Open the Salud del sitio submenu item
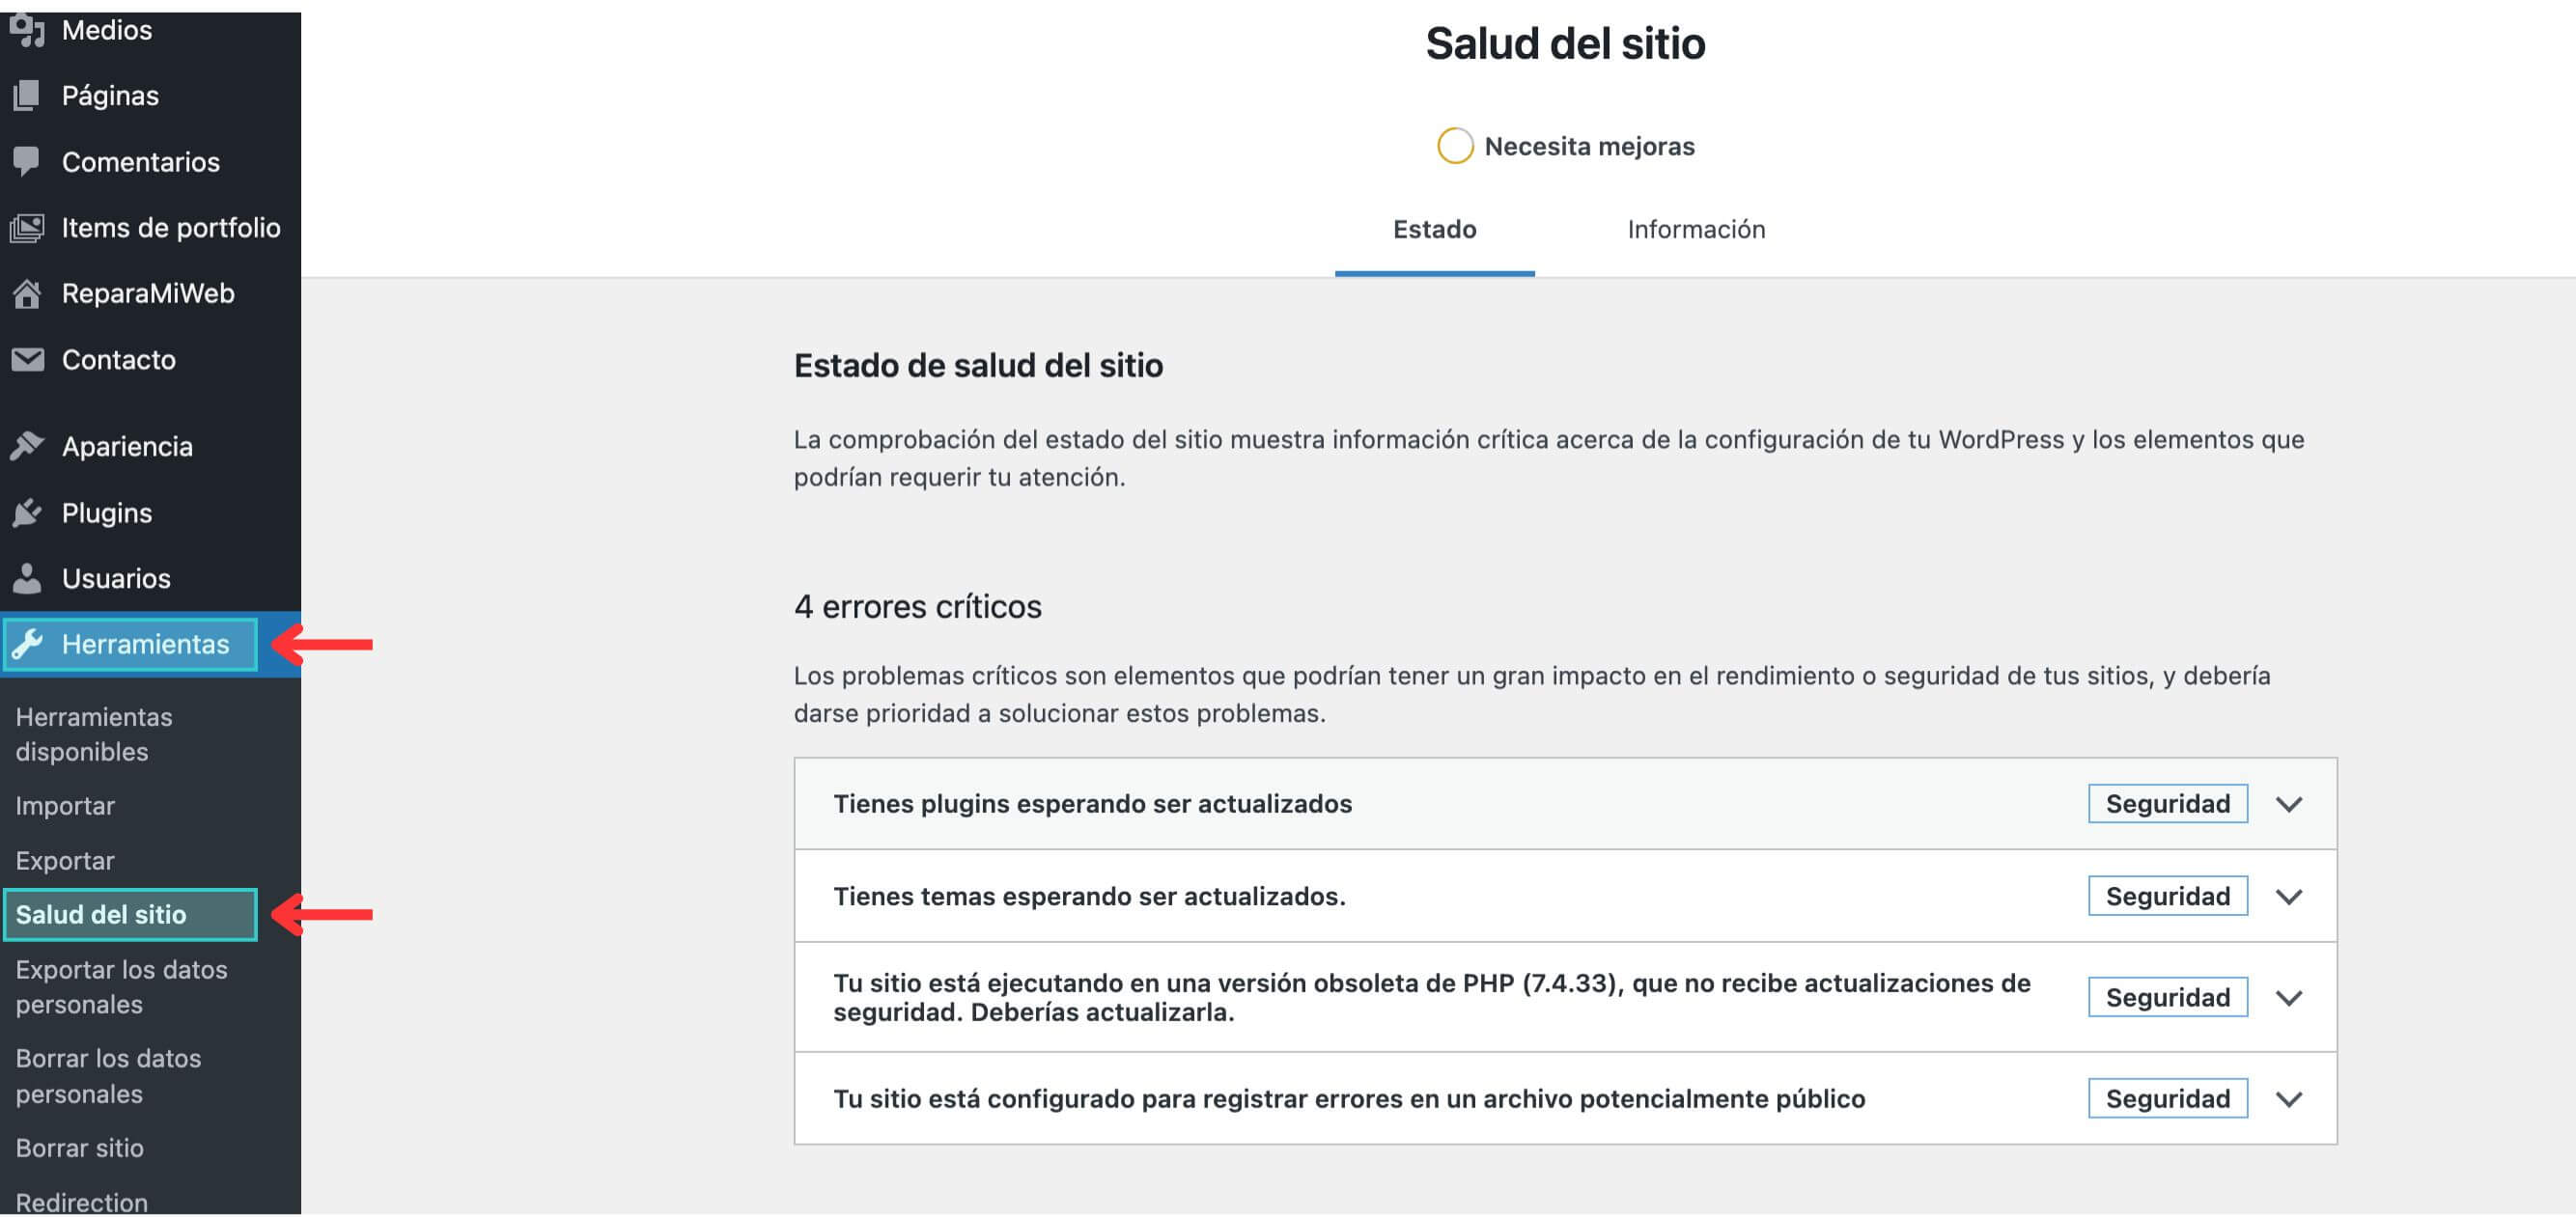The width and height of the screenshot is (2576, 1218). pyautogui.click(x=100, y=914)
